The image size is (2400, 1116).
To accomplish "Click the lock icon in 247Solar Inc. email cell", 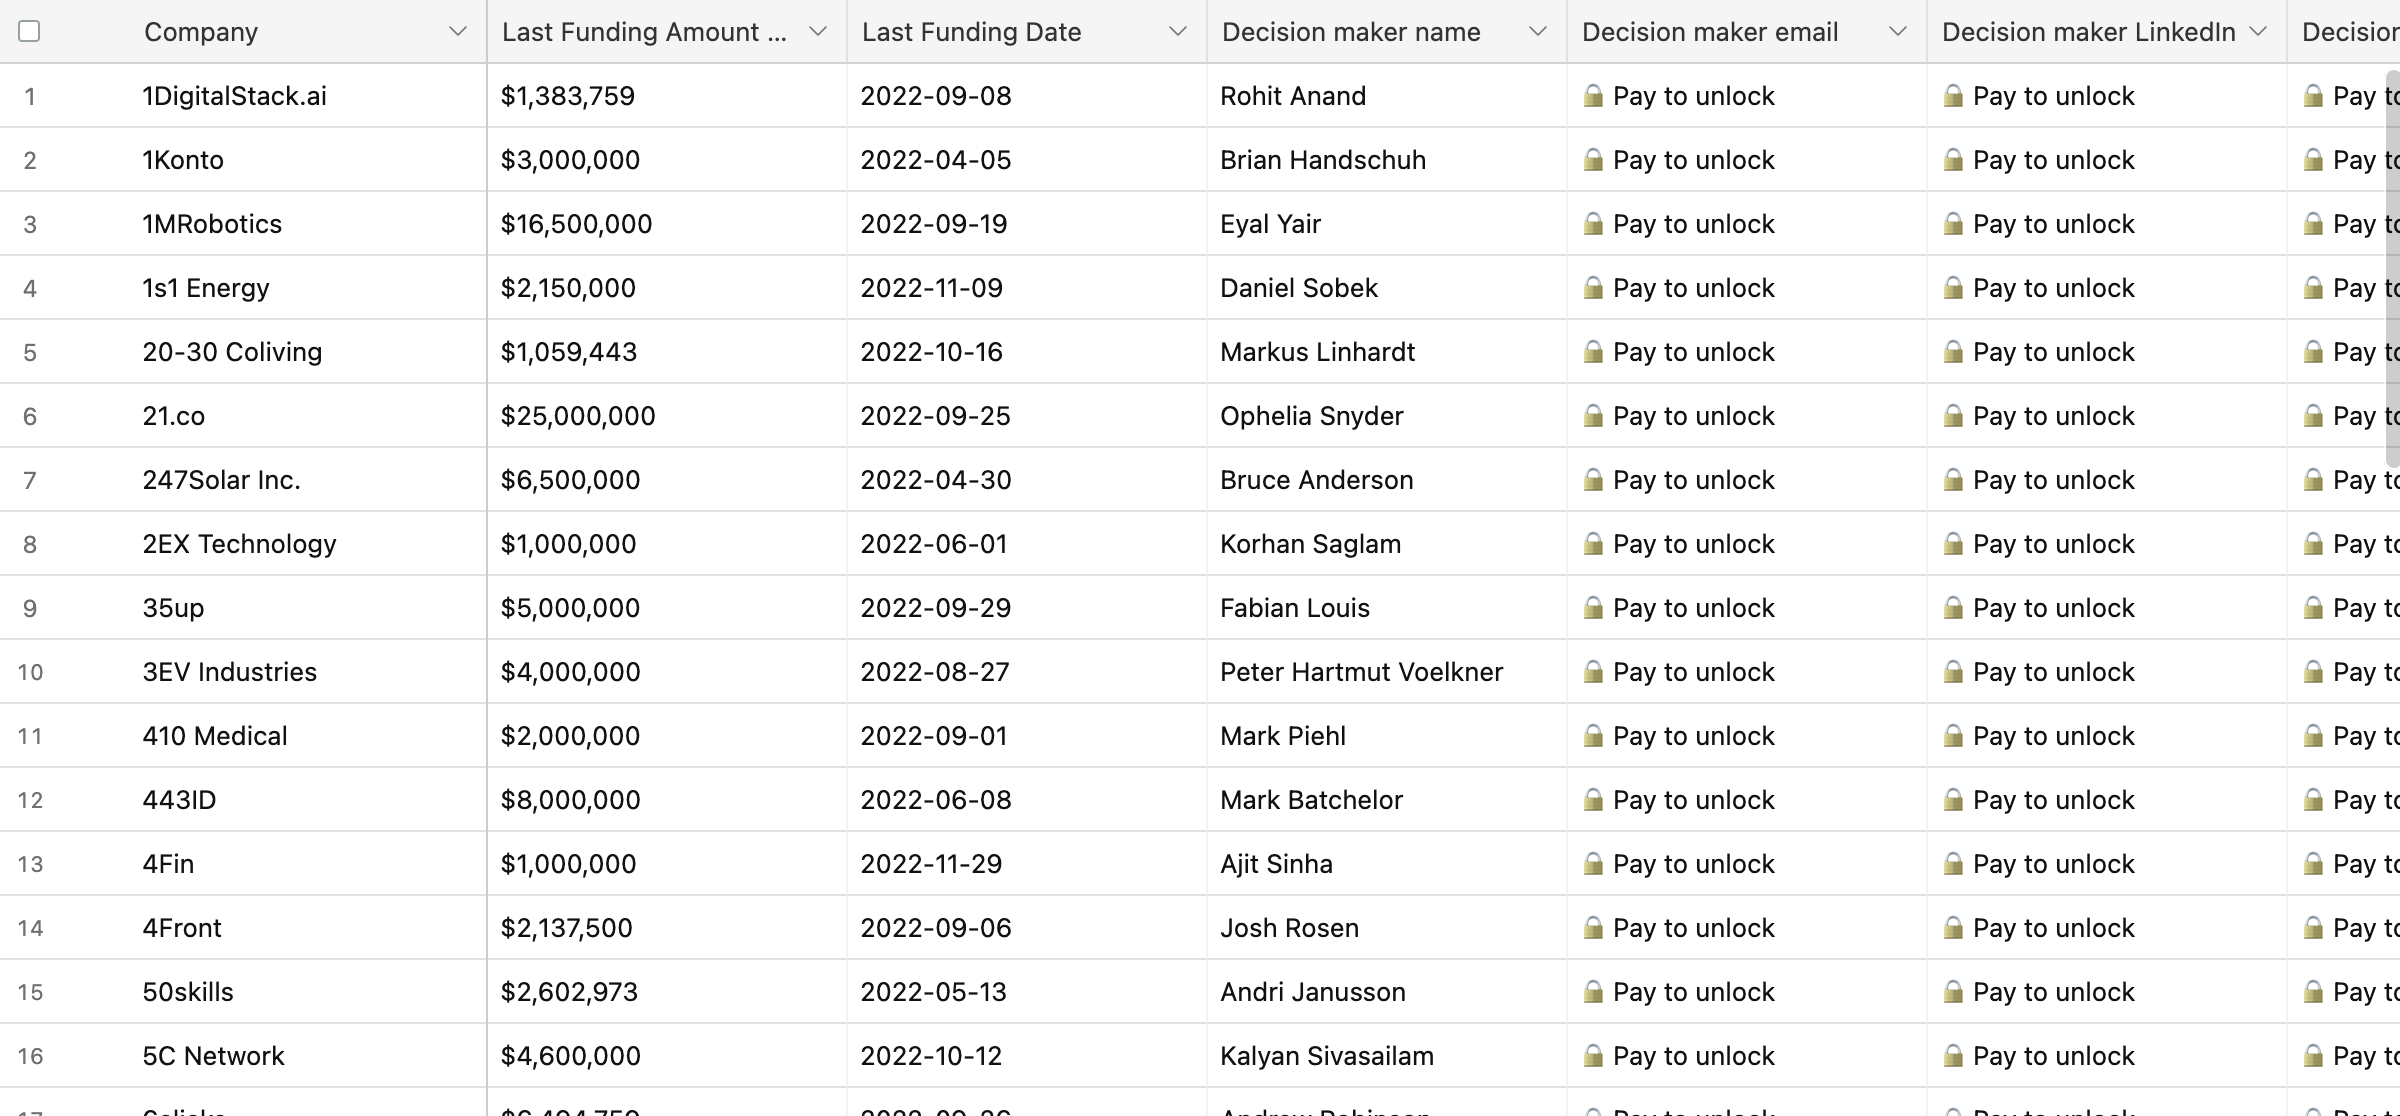I will pos(1593,480).
